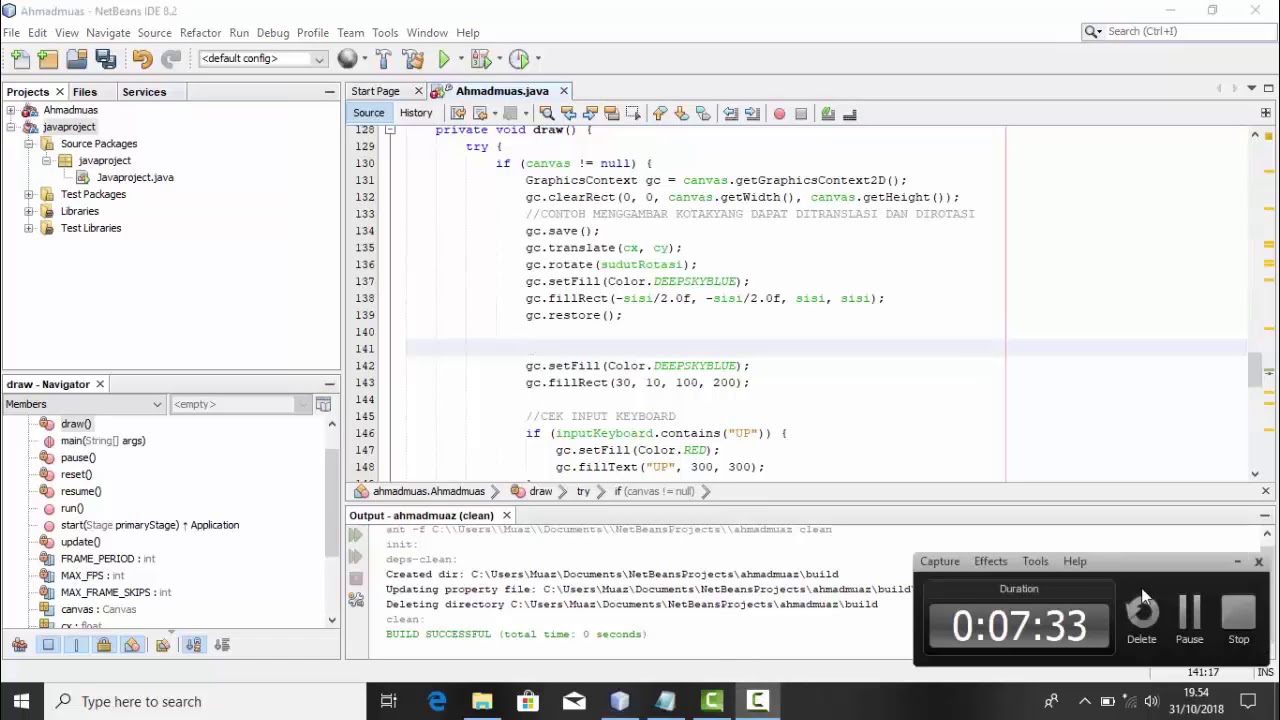The image size is (1280, 720).
Task: Open the Debug menu
Action: pyautogui.click(x=273, y=33)
